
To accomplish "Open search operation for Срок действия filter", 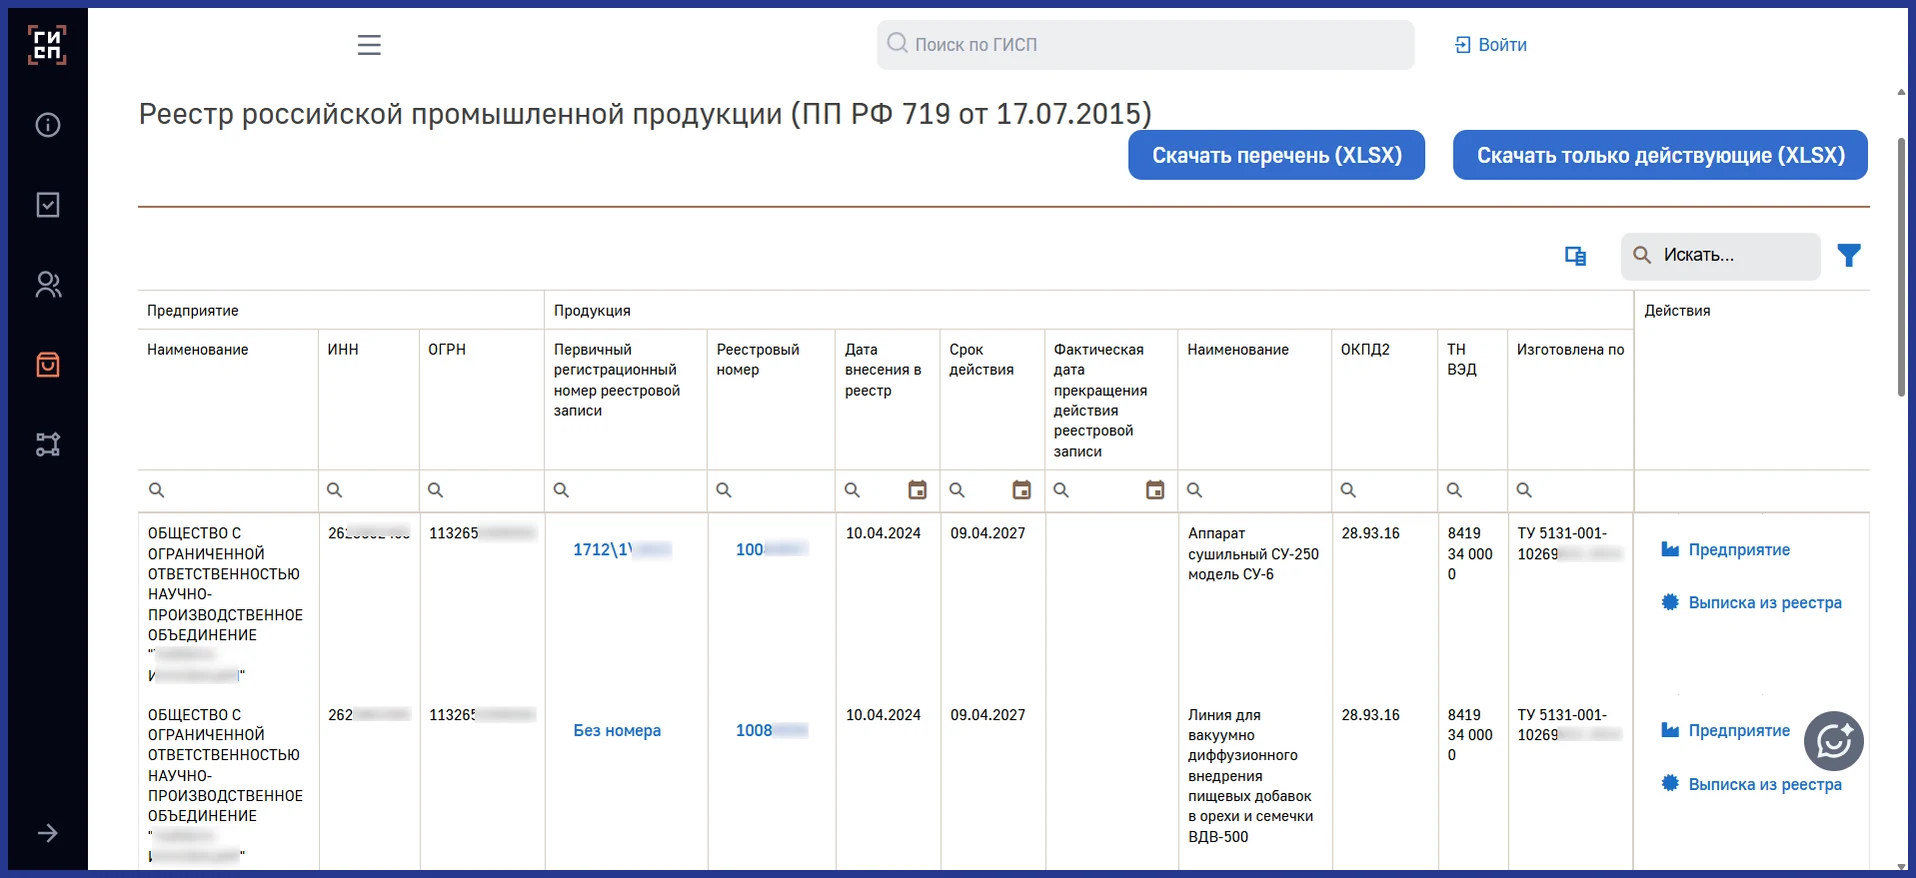I will 957,490.
